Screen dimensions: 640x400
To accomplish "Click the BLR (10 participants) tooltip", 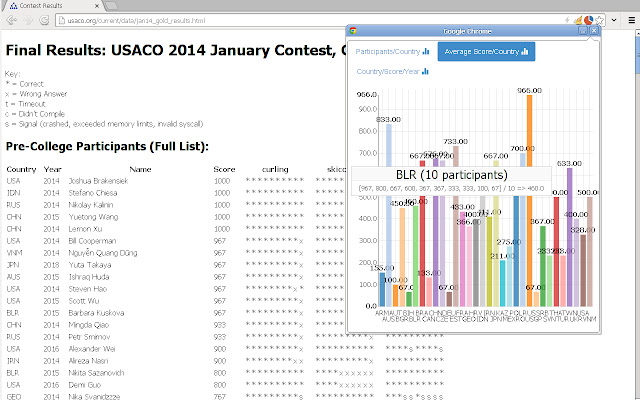I will (451, 181).
